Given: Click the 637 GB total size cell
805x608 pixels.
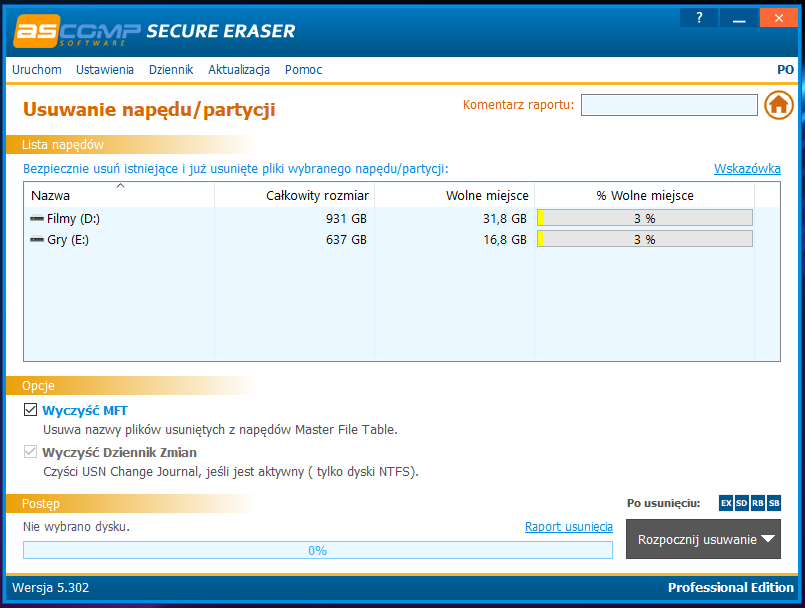Looking at the screenshot, I should point(346,240).
